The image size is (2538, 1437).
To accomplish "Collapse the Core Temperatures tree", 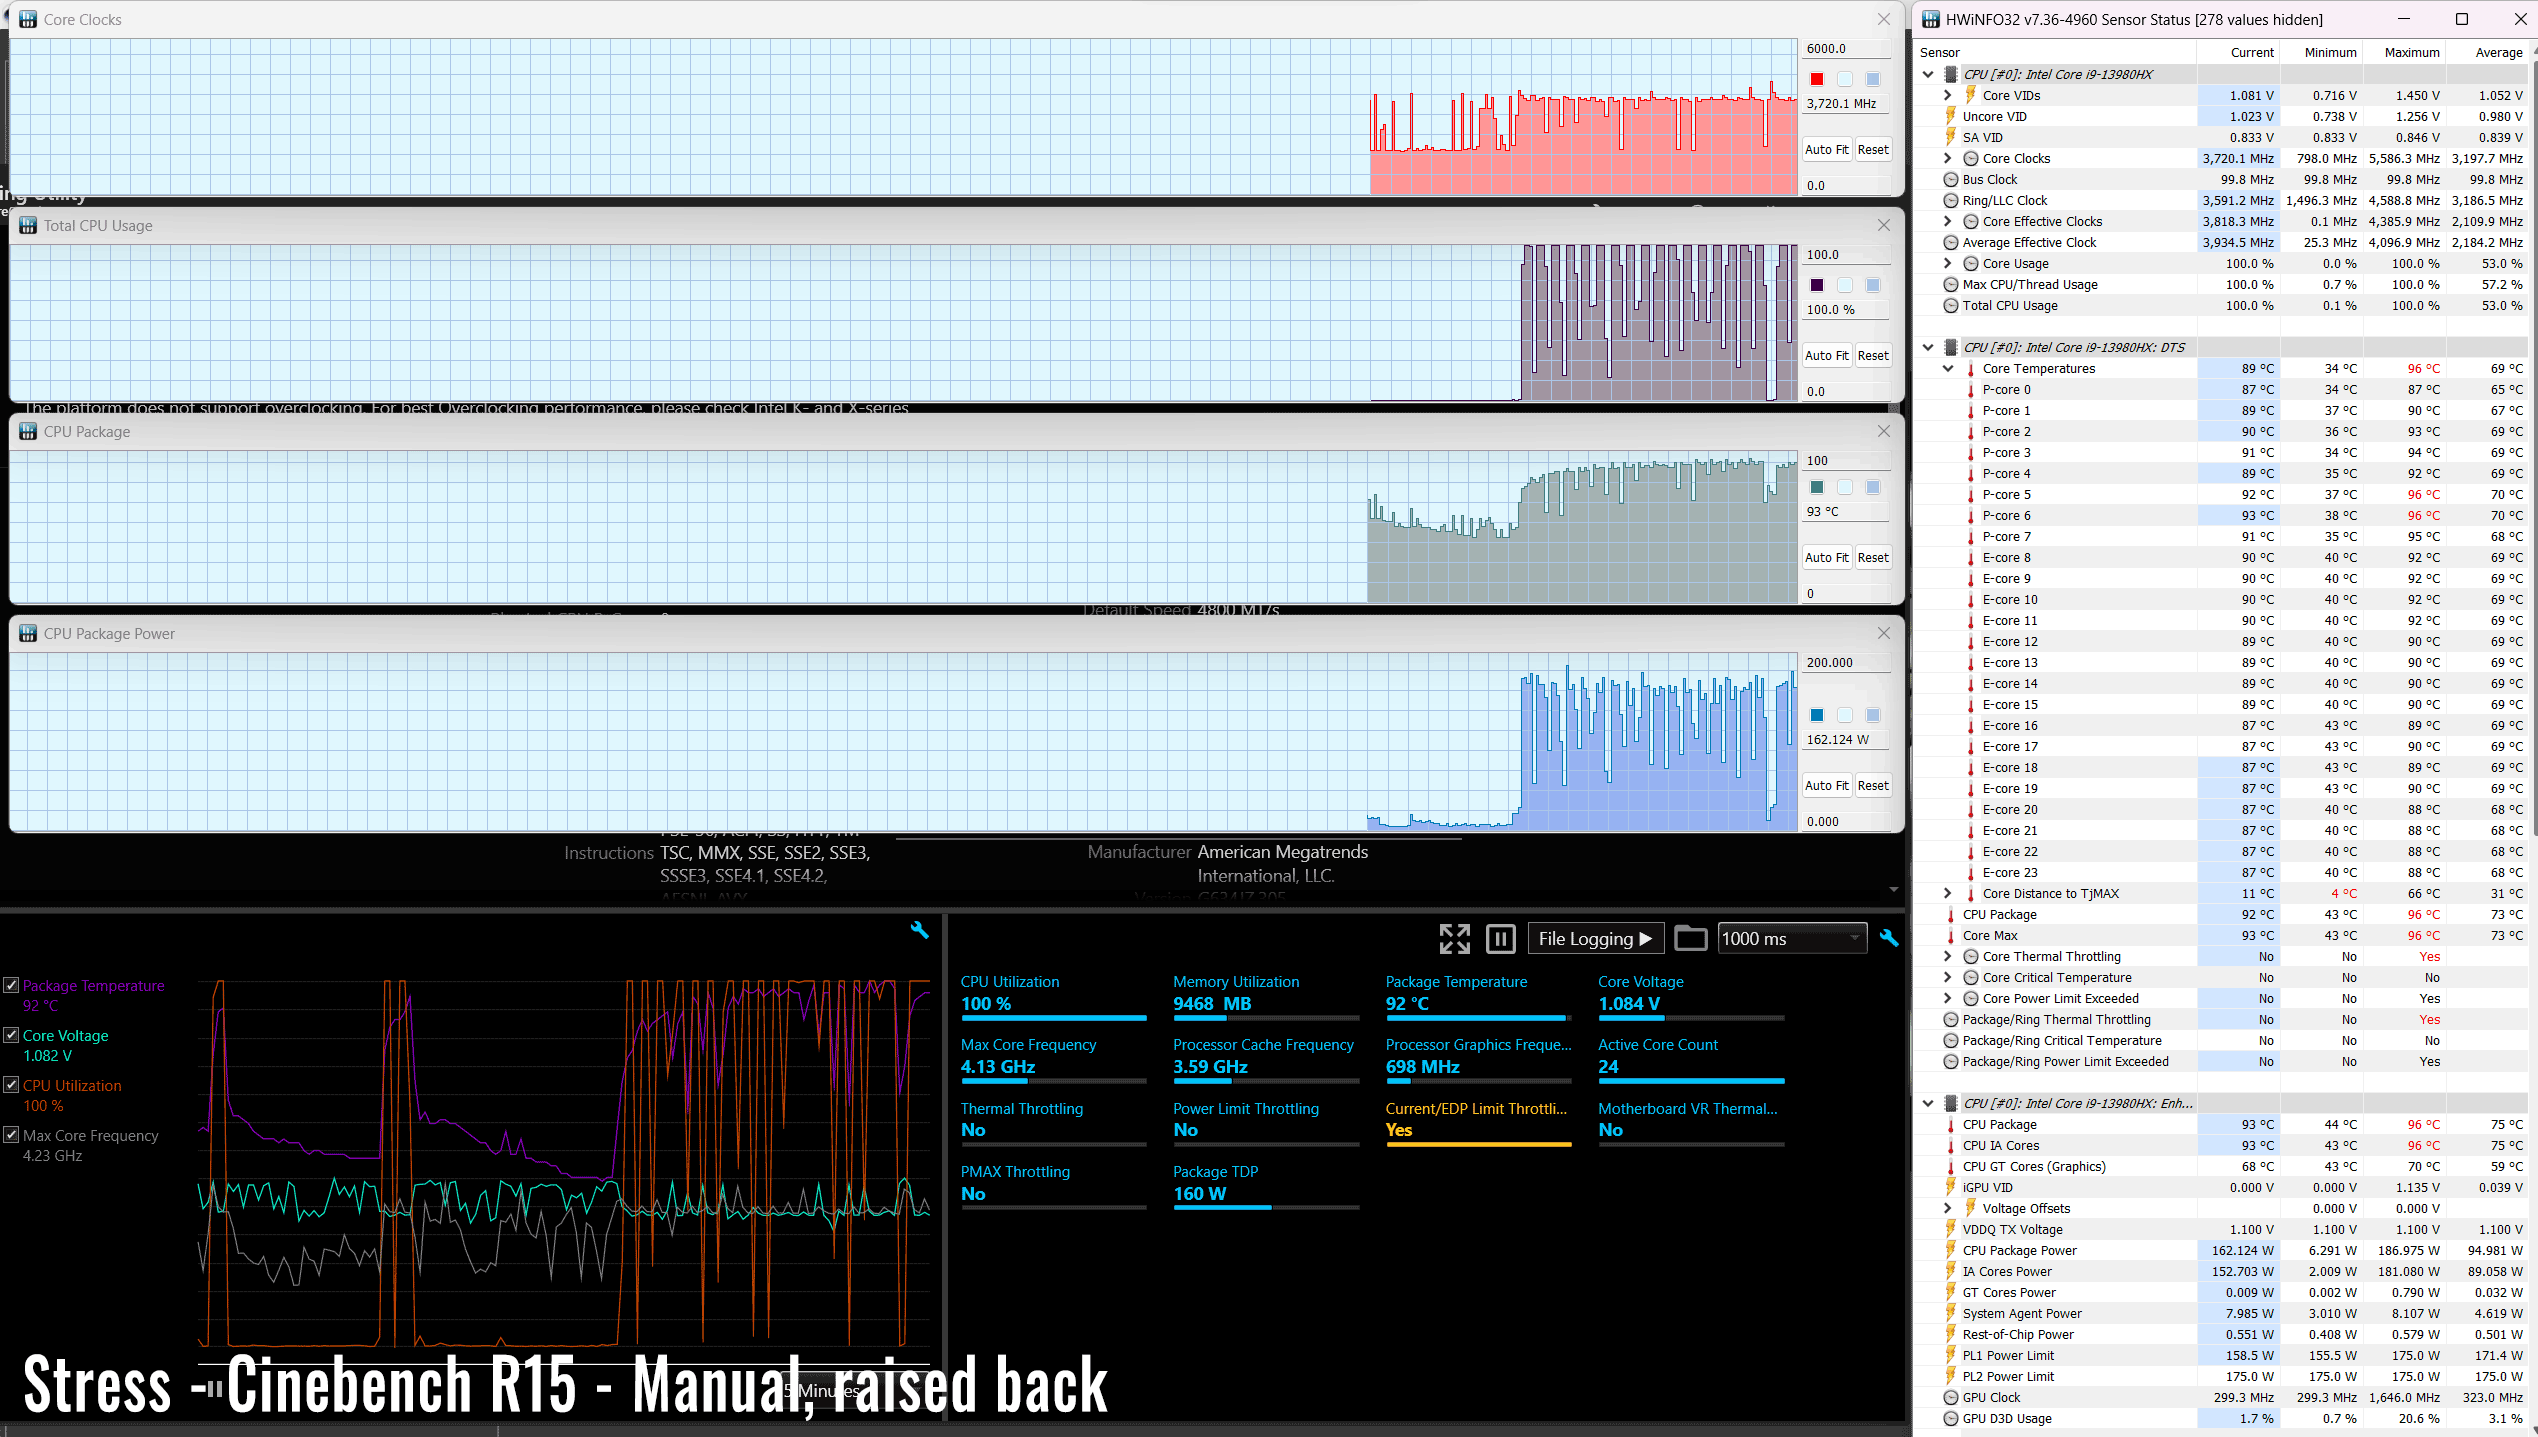I will pyautogui.click(x=1947, y=369).
